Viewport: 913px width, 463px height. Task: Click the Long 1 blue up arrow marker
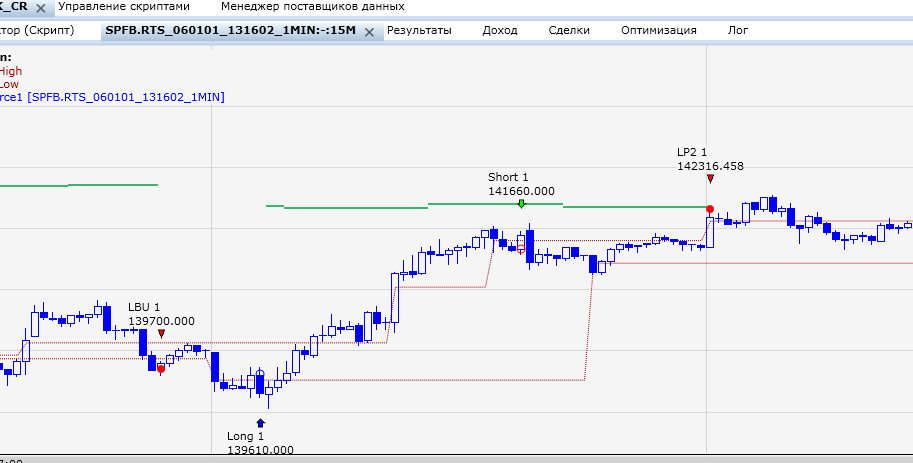[x=260, y=423]
